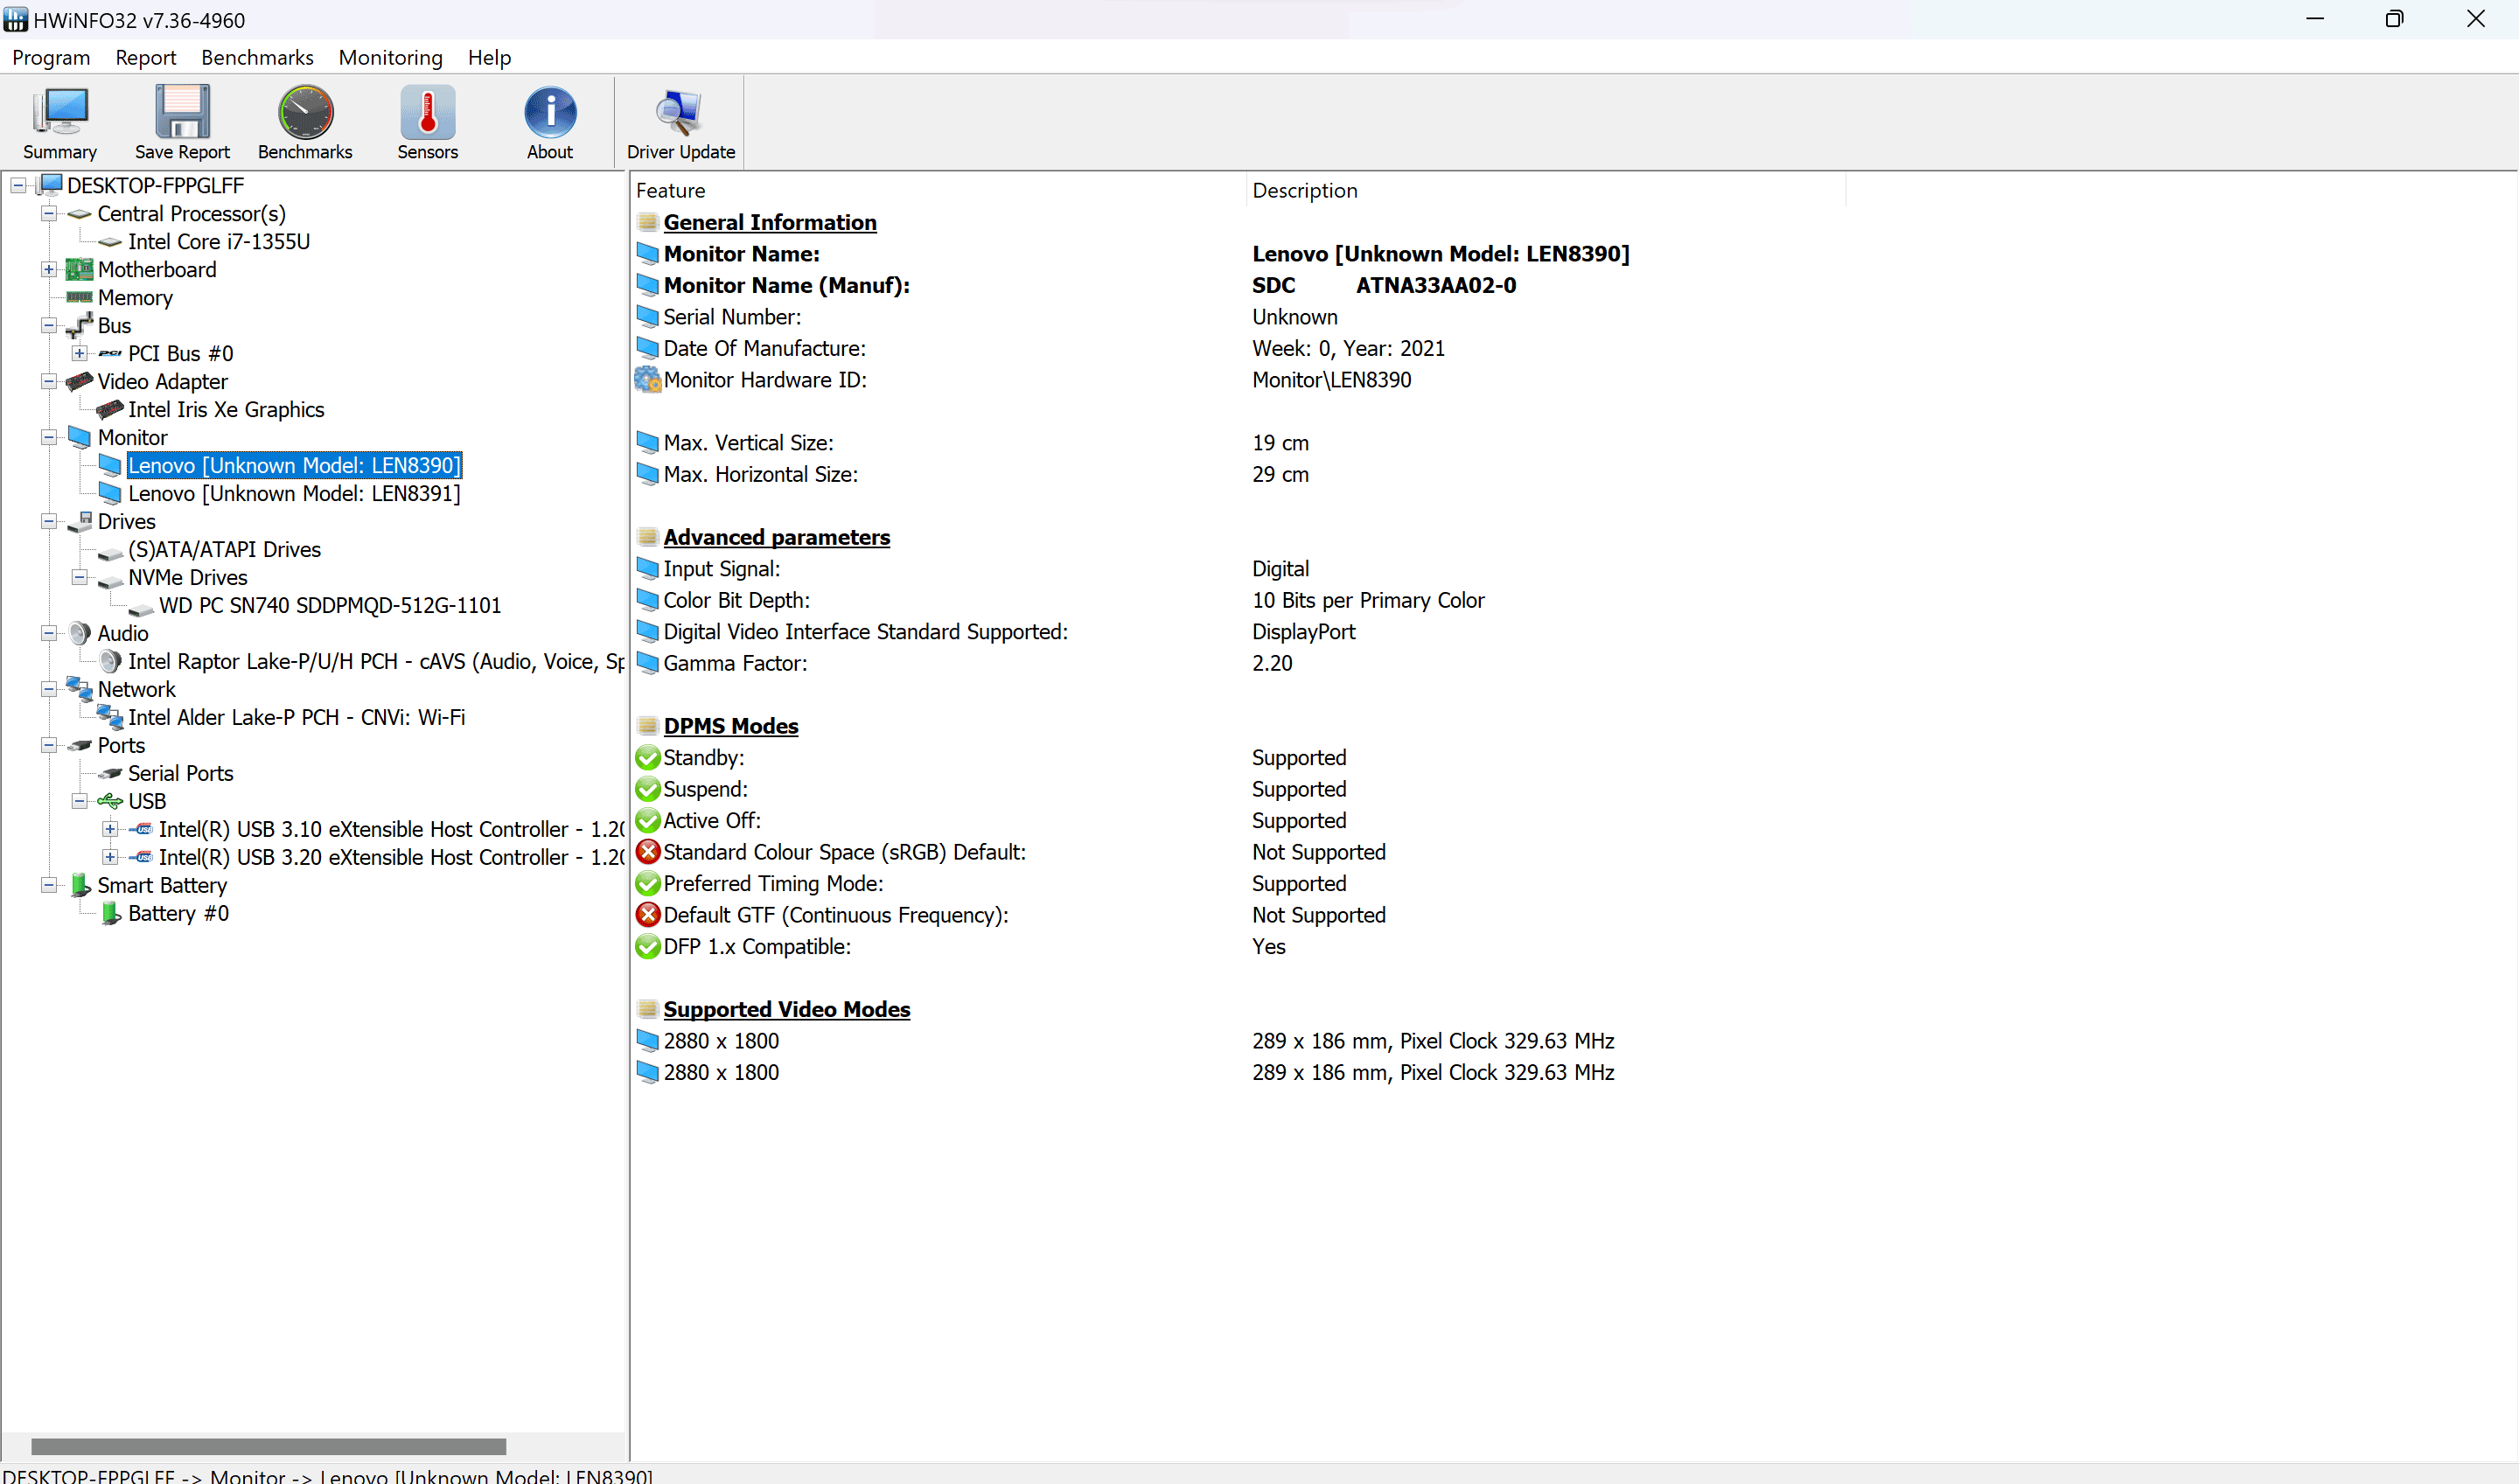
Task: Select (S)ATA/ATAPI Drives entry
Action: [224, 549]
